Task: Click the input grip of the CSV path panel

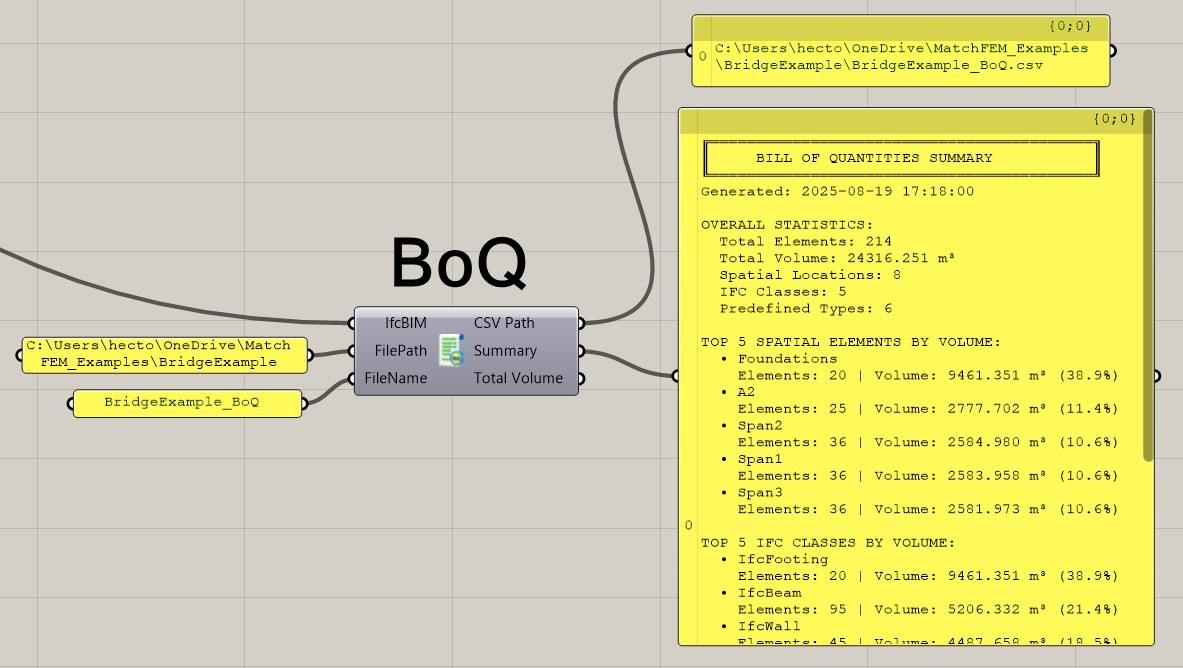Action: (688, 50)
